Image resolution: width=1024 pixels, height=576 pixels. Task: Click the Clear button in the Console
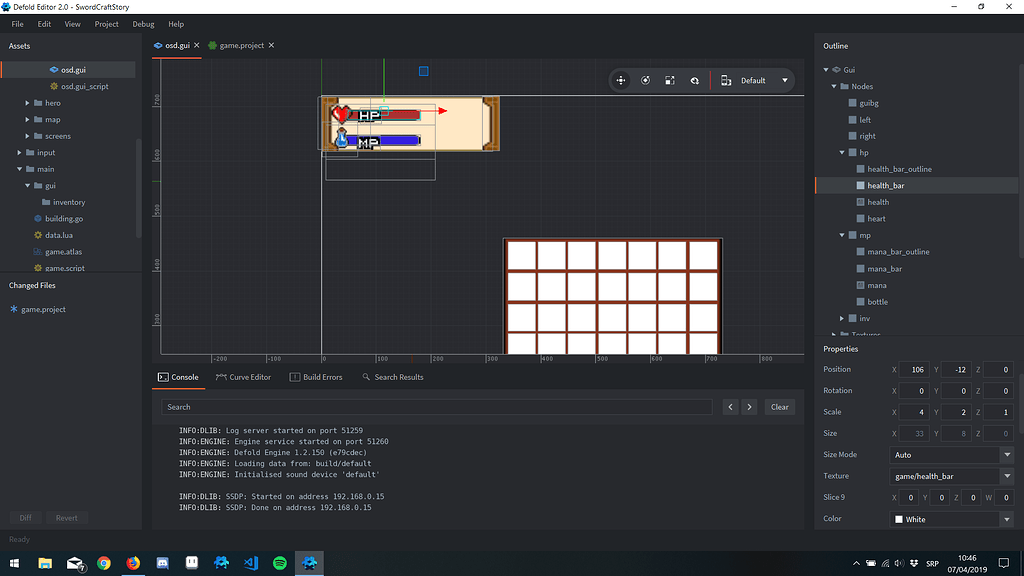tap(779, 407)
